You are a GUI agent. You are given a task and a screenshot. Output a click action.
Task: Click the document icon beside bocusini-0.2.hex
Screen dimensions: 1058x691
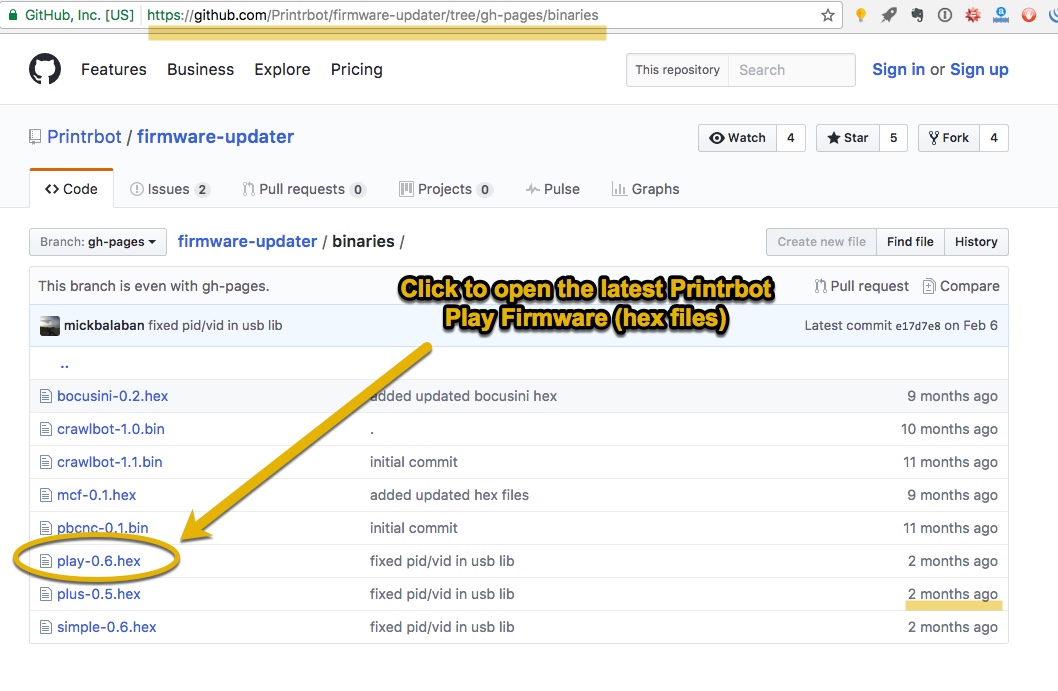coord(46,395)
